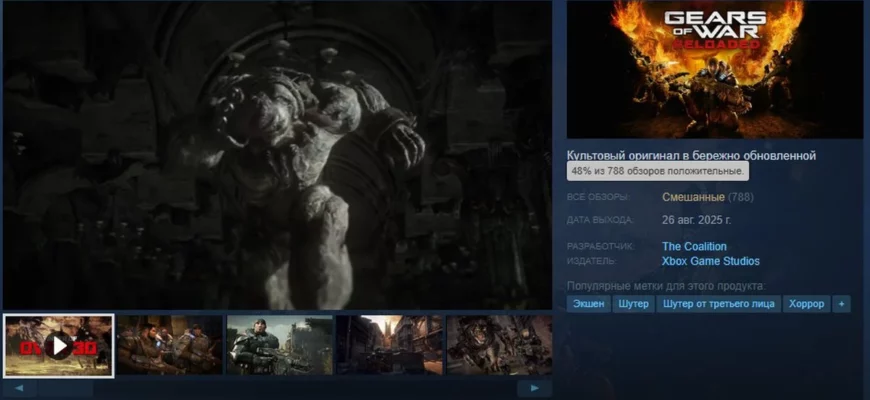Select the armored soldier with rifle screenshot

280,345
